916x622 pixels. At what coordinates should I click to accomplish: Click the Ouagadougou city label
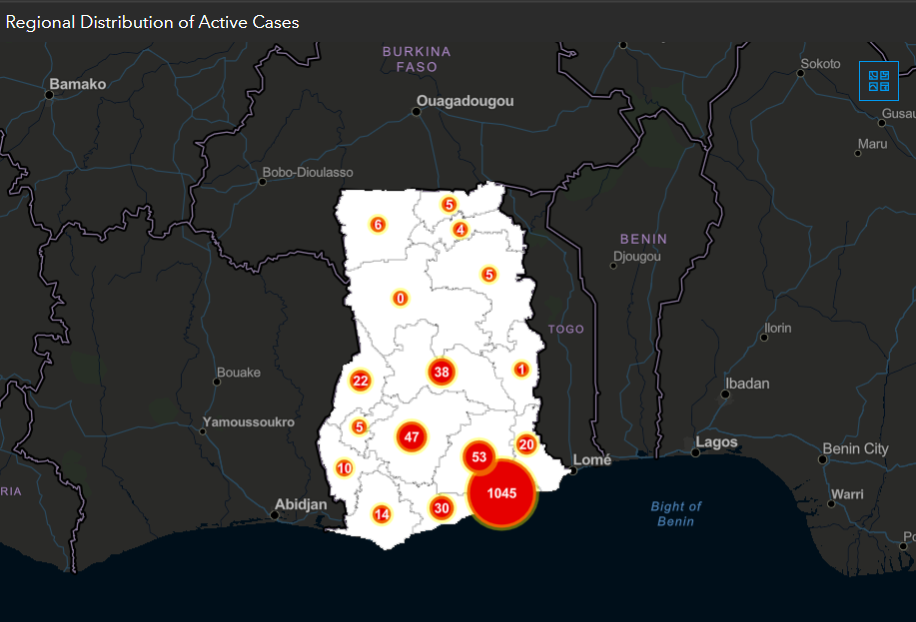(465, 101)
